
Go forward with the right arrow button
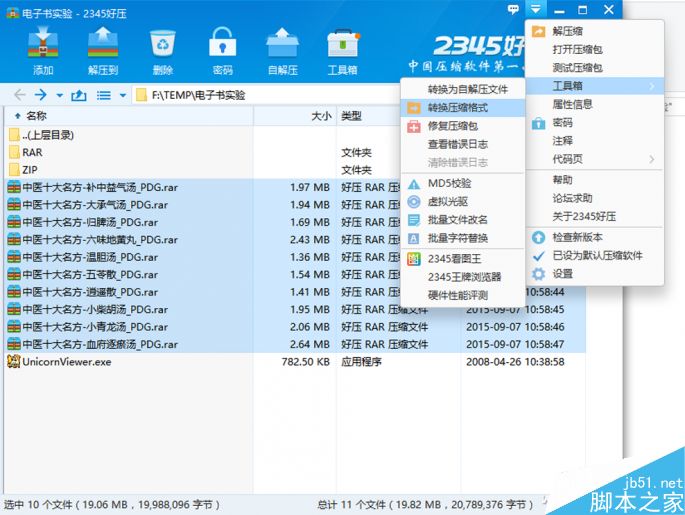pos(41,94)
